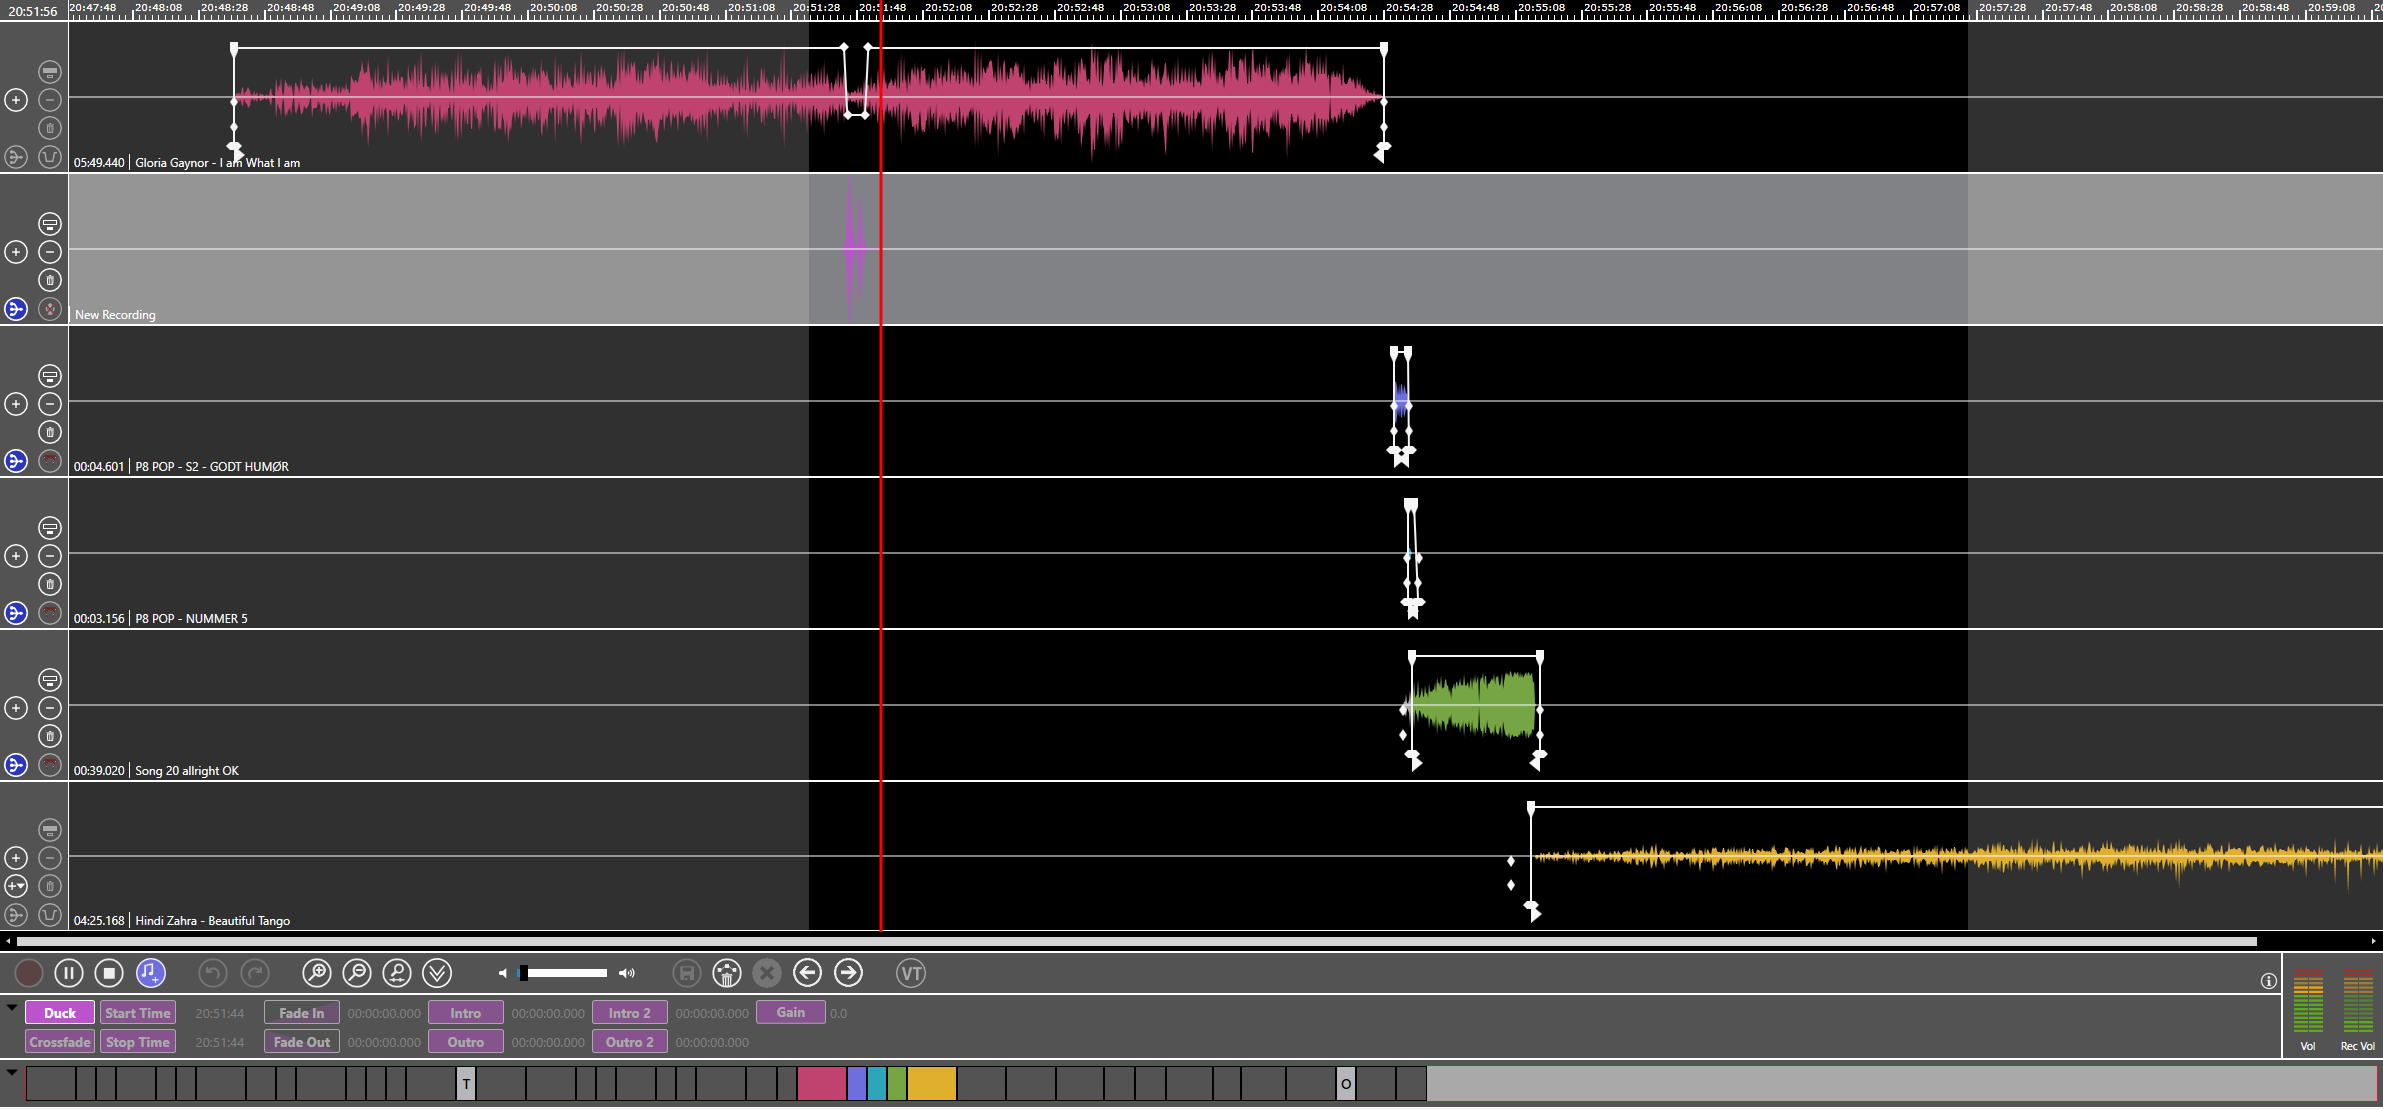The image size is (2383, 1110).
Task: Expand the plus-arrow dropdown on Hindi Zahra track
Action: (16, 886)
